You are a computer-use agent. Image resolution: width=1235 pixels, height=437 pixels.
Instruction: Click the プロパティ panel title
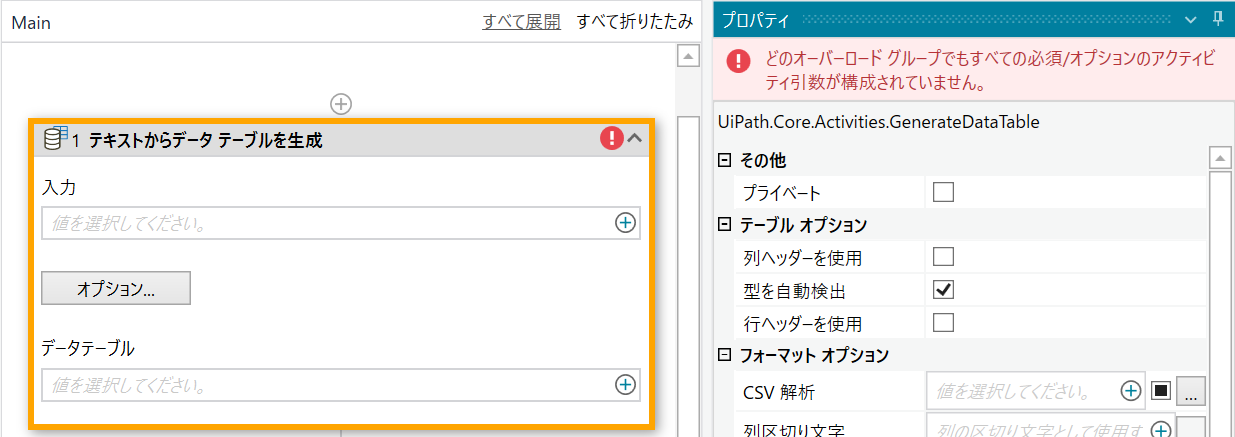[x=755, y=19]
